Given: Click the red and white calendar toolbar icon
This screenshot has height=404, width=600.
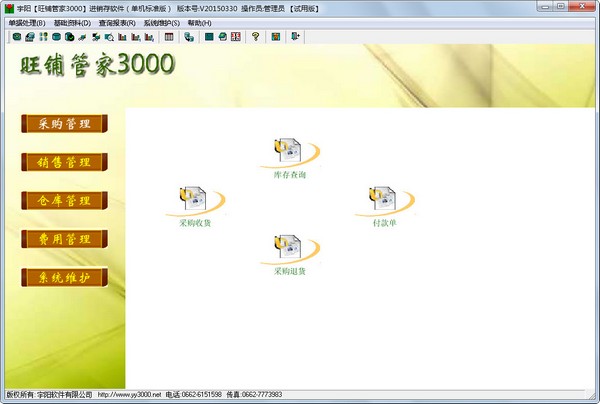Looking at the screenshot, I should click(x=236, y=37).
